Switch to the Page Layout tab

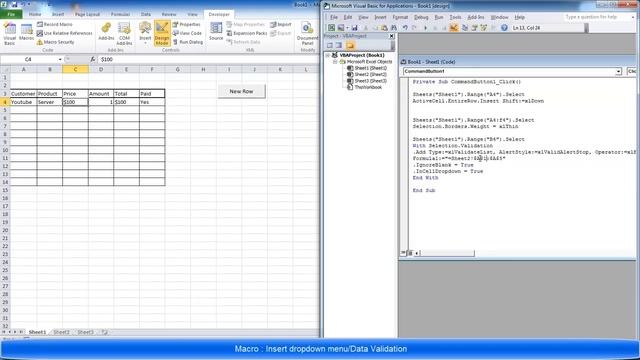tap(87, 14)
